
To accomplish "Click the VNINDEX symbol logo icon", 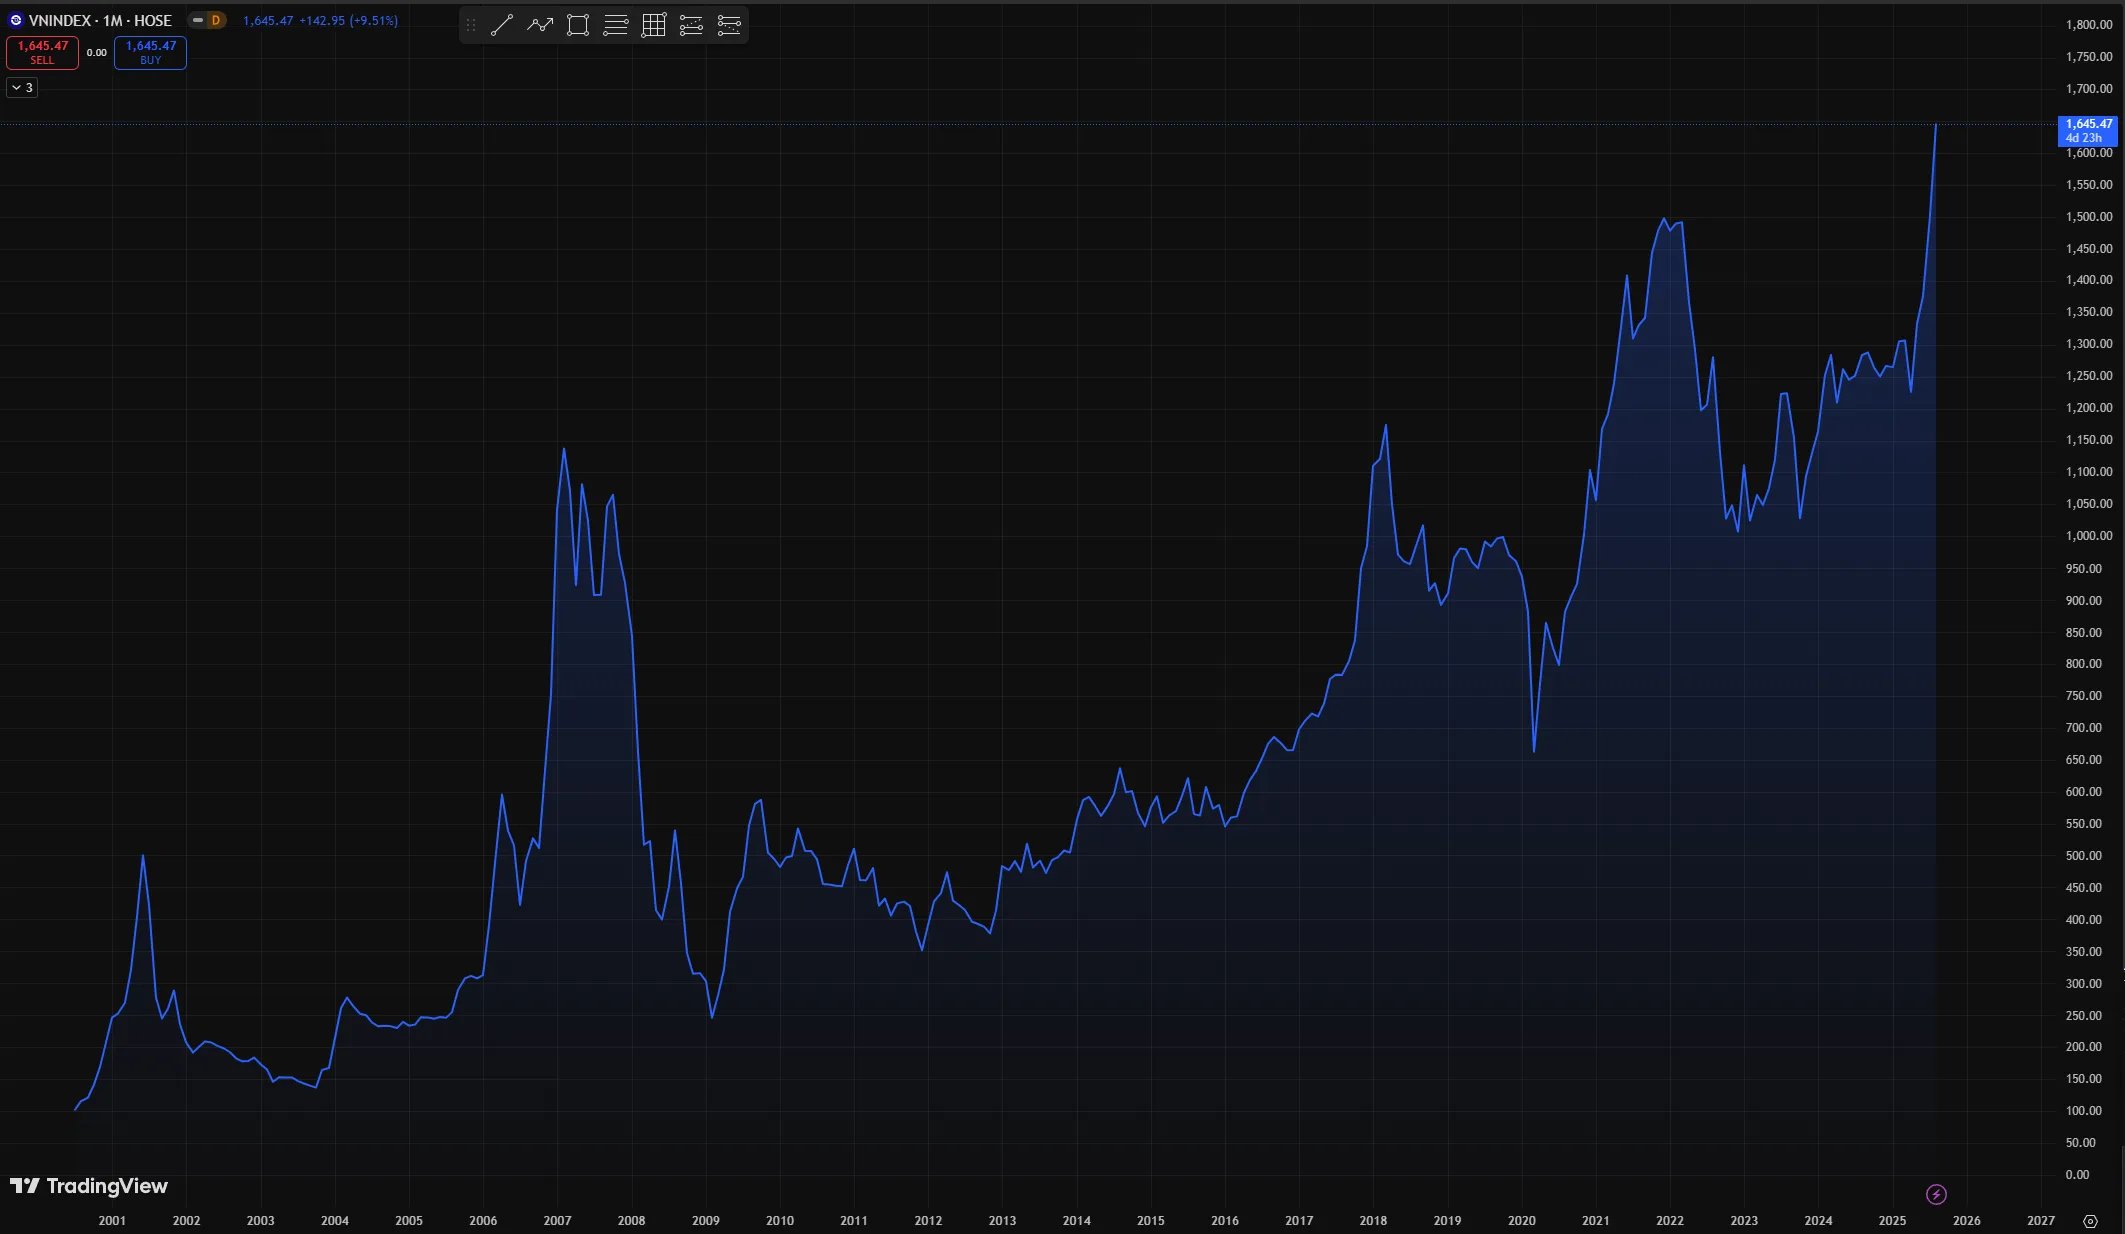I will [x=16, y=20].
